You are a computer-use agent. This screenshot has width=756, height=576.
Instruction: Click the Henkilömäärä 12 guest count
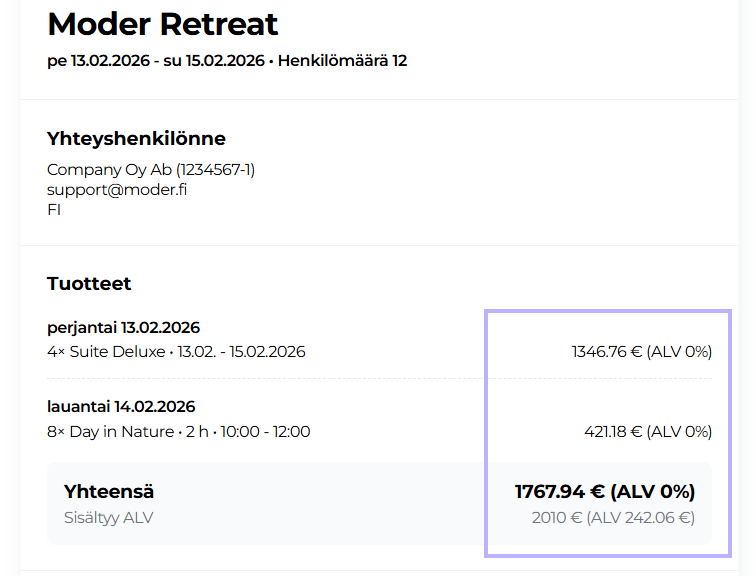coord(342,61)
